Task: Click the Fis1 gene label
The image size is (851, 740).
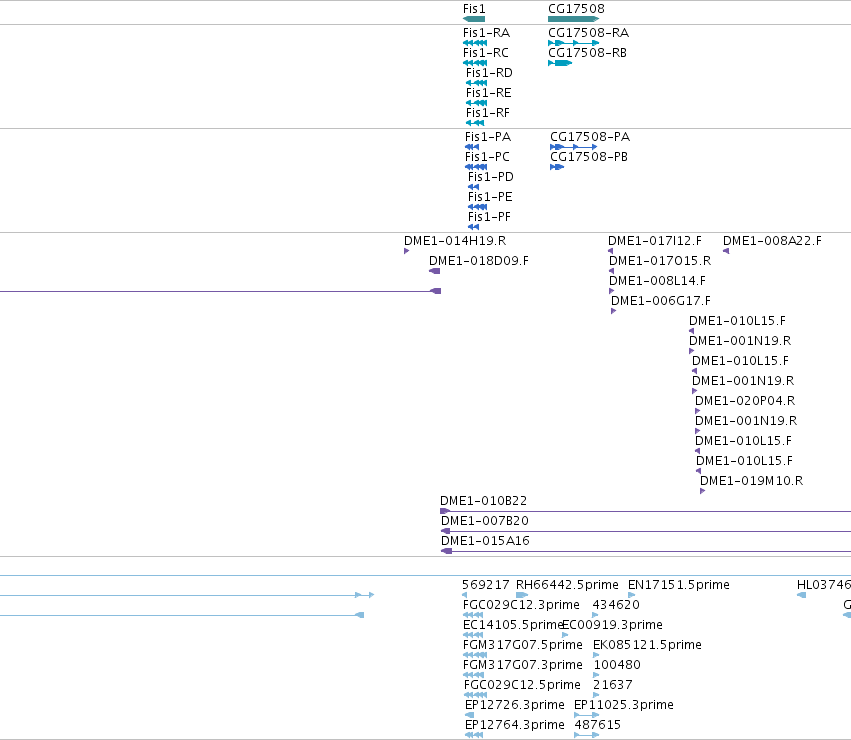Action: (x=474, y=9)
